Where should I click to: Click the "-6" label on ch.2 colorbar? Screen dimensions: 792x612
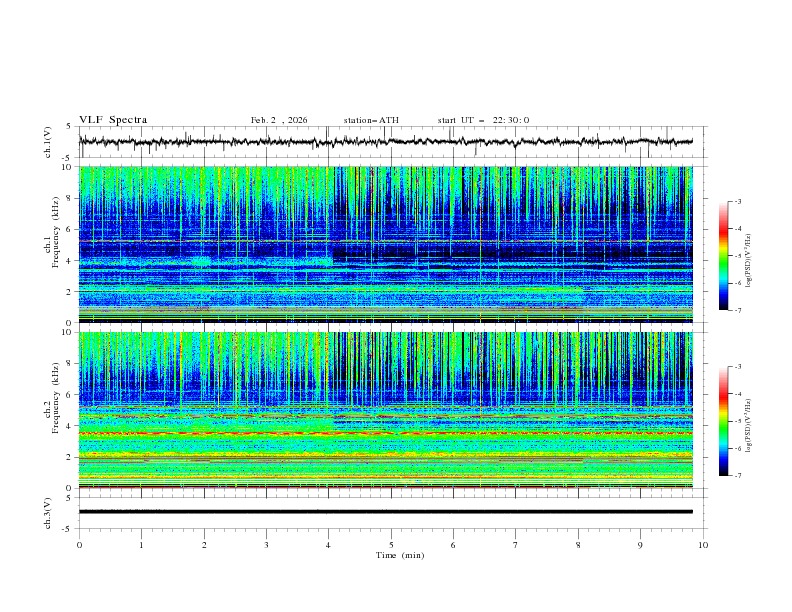(x=738, y=448)
